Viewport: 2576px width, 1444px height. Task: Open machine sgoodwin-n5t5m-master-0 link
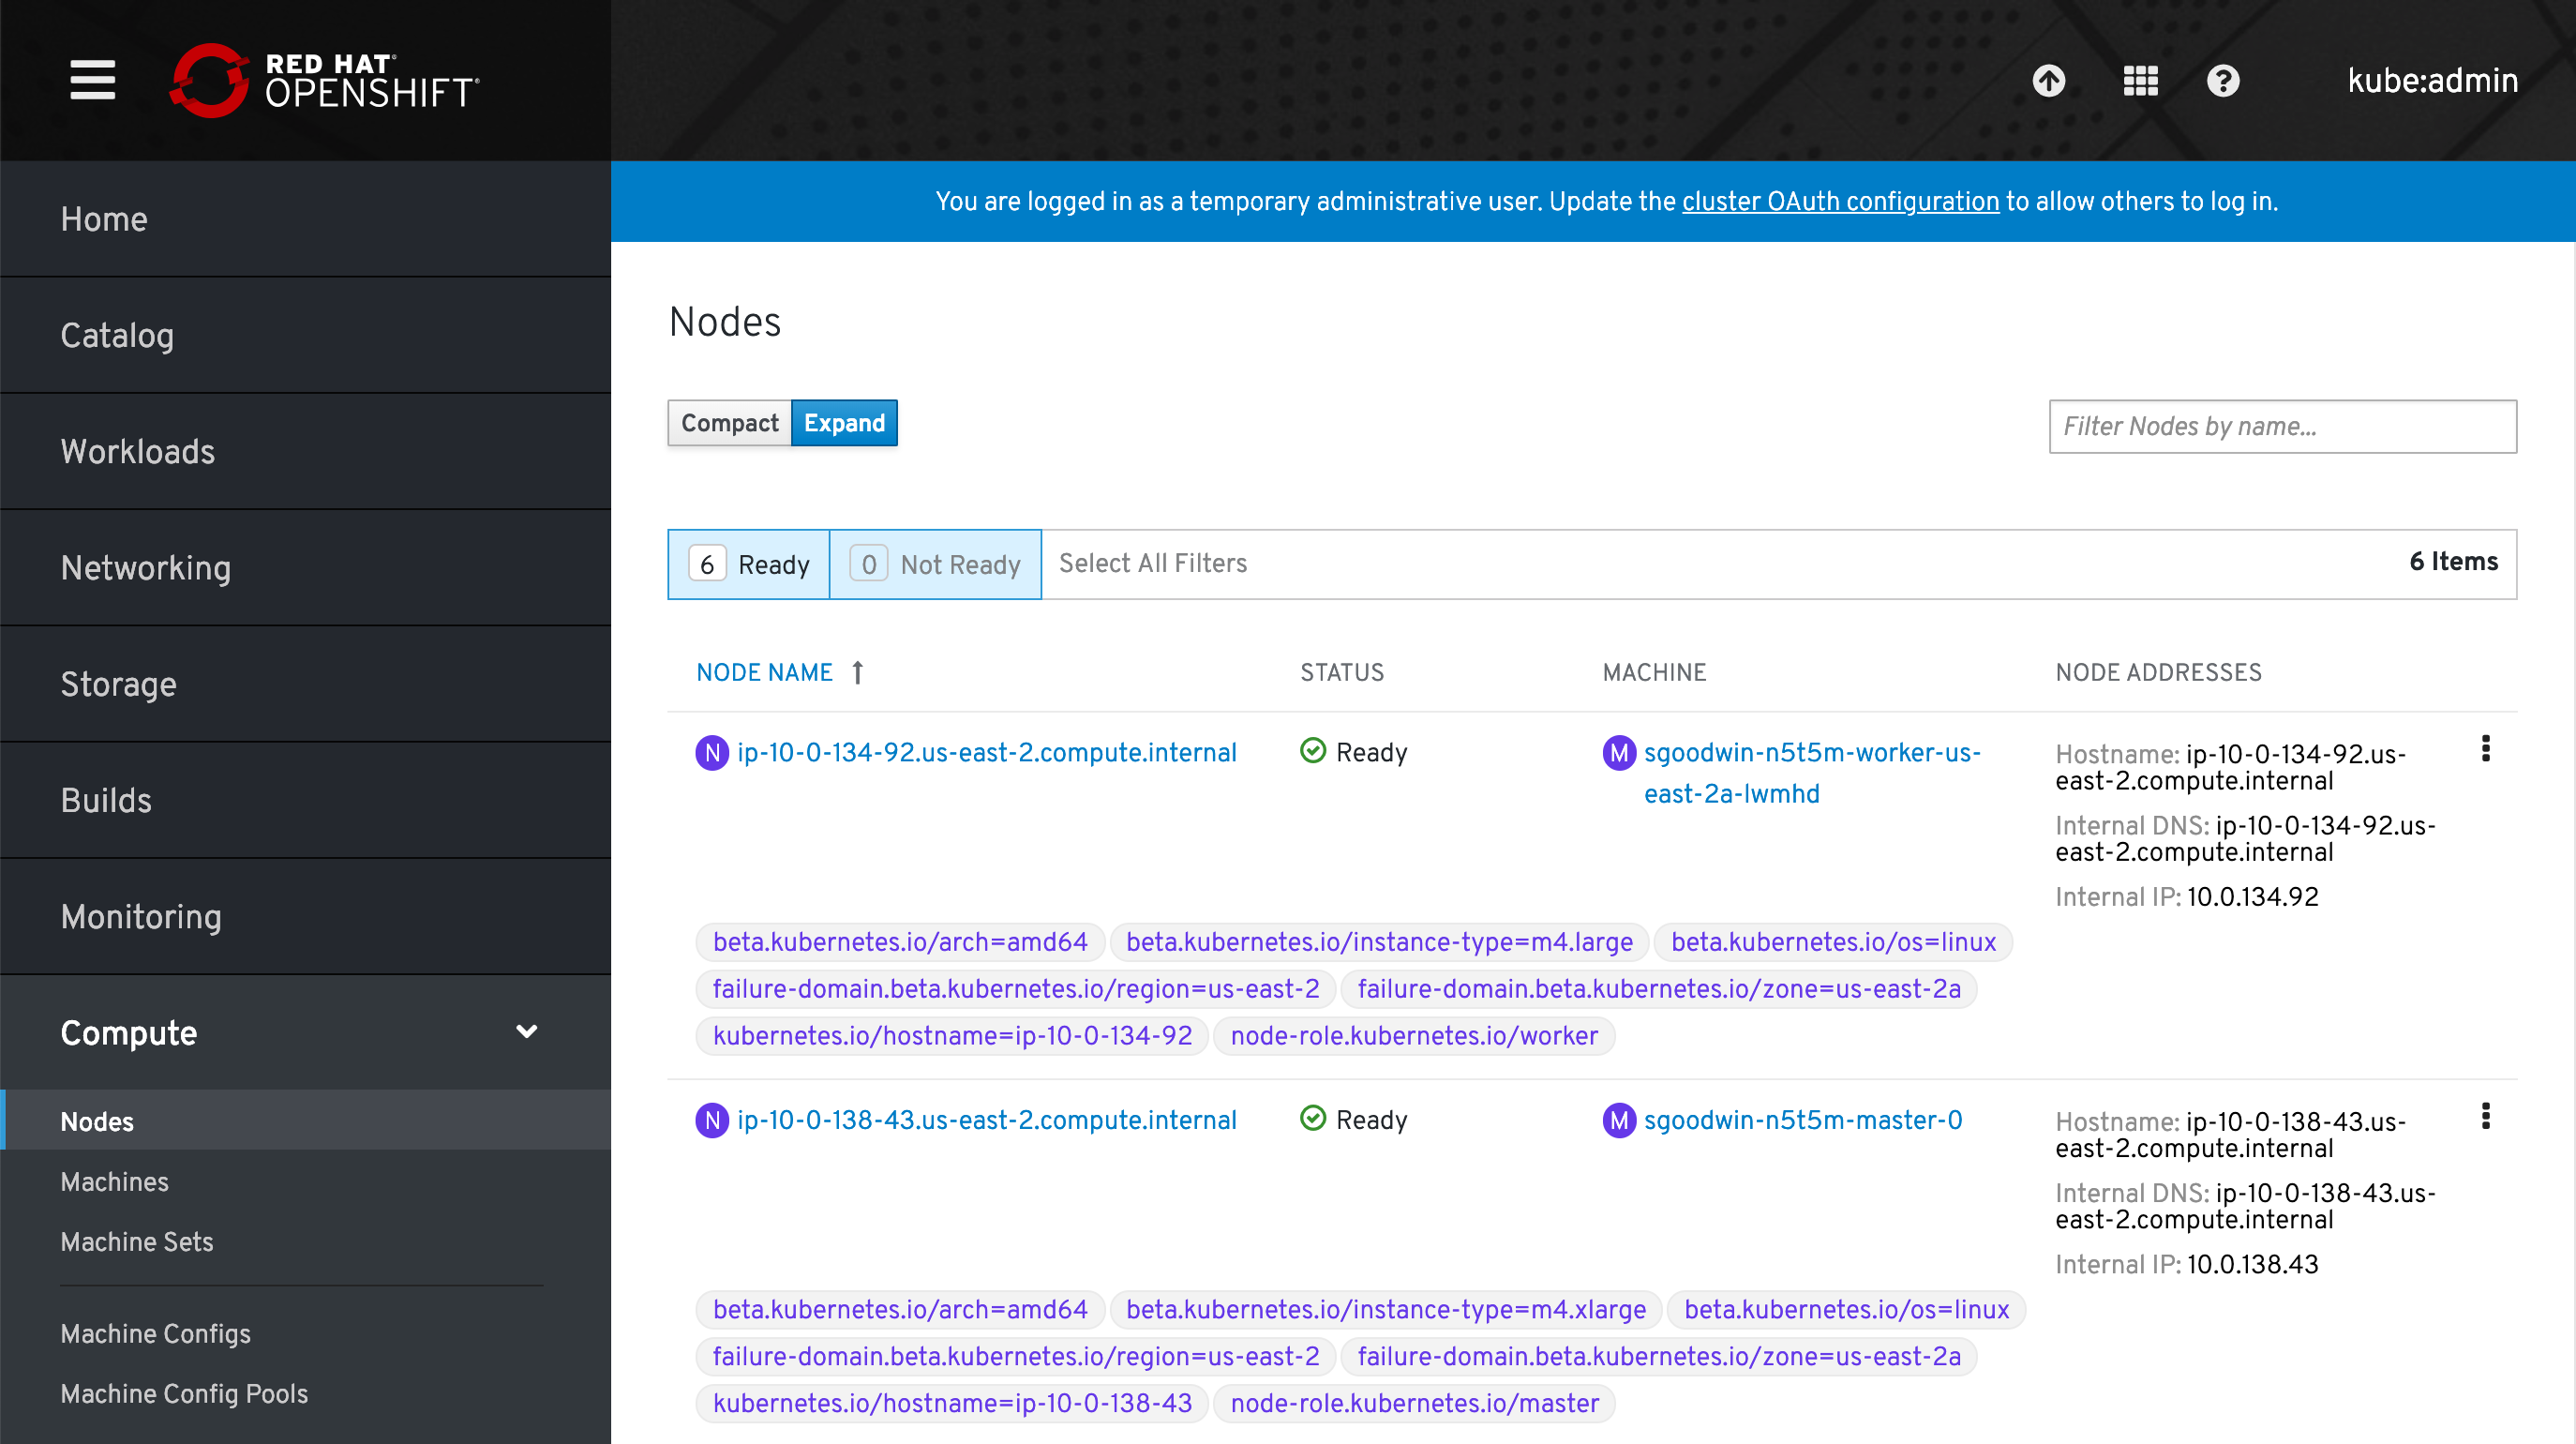point(1802,1120)
